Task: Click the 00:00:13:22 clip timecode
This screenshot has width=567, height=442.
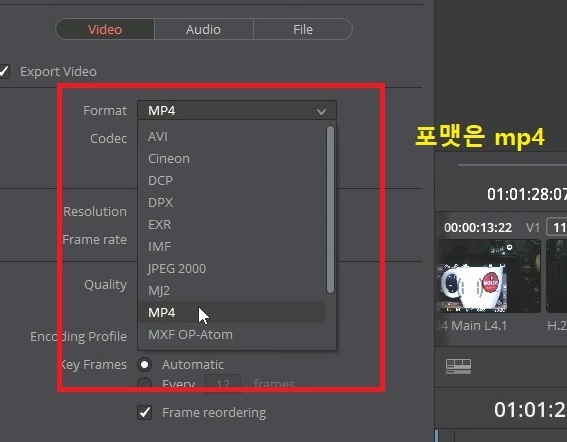Action: click(478, 228)
